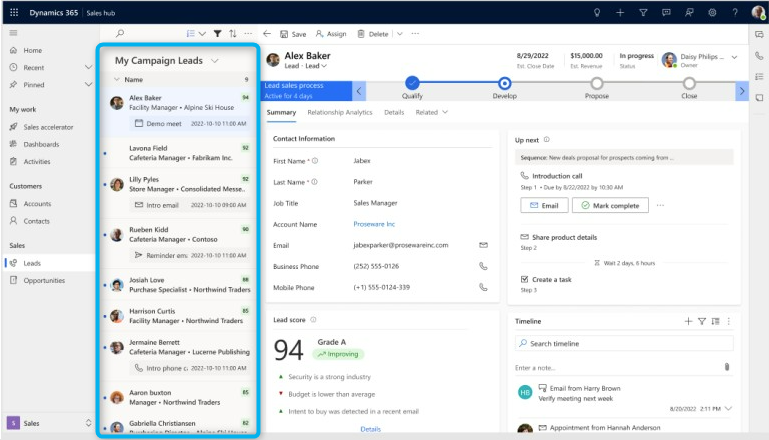
Task: Switch to the Details tab
Action: point(394,112)
